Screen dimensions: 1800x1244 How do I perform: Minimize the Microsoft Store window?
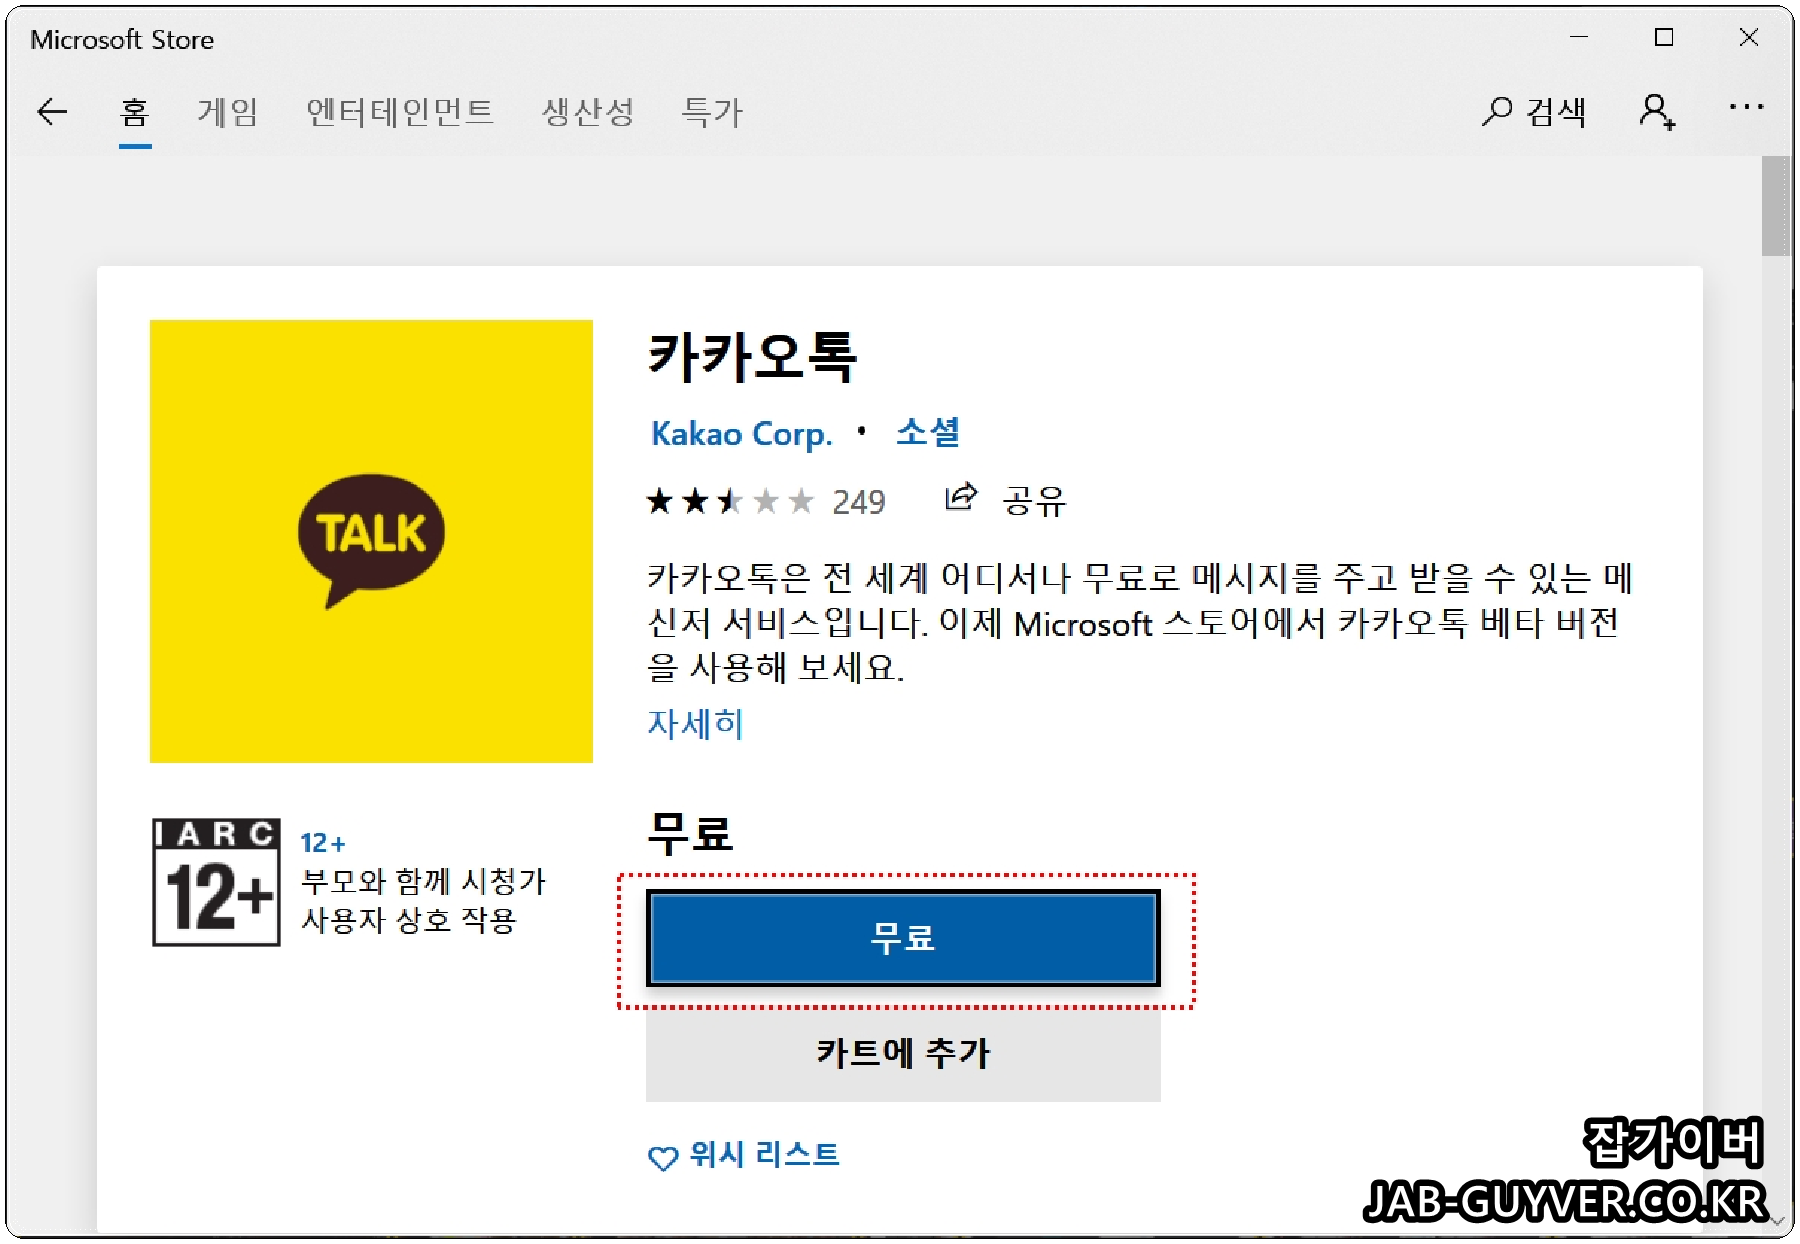(x=1579, y=37)
